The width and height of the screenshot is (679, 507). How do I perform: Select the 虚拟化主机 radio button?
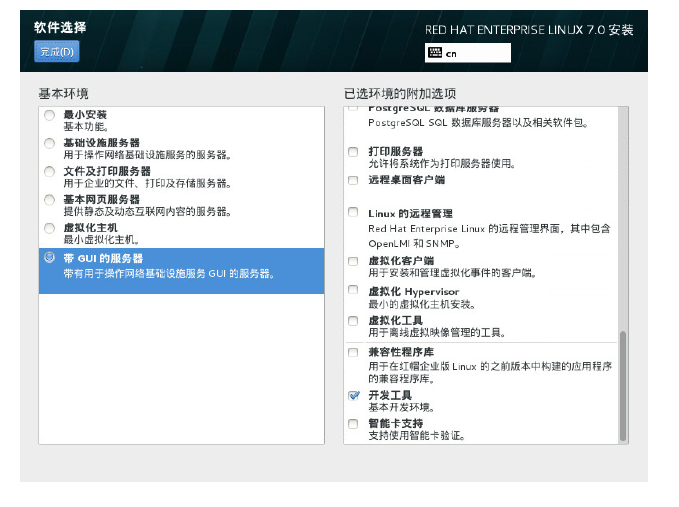49,228
